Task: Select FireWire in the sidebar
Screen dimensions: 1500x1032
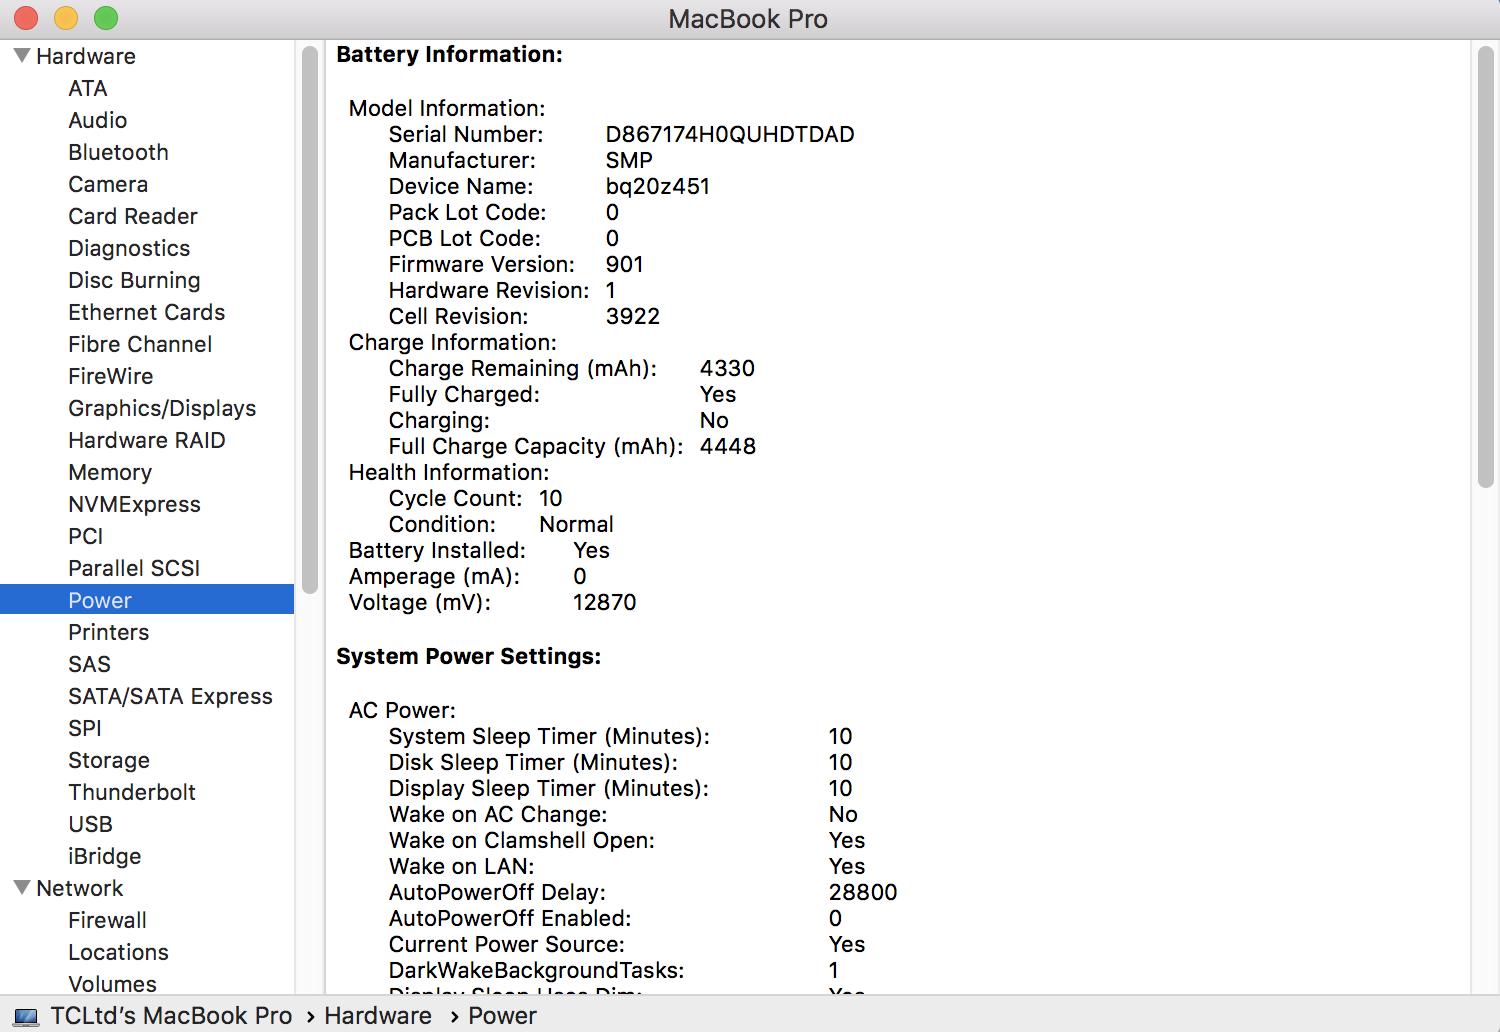Action: [x=111, y=376]
